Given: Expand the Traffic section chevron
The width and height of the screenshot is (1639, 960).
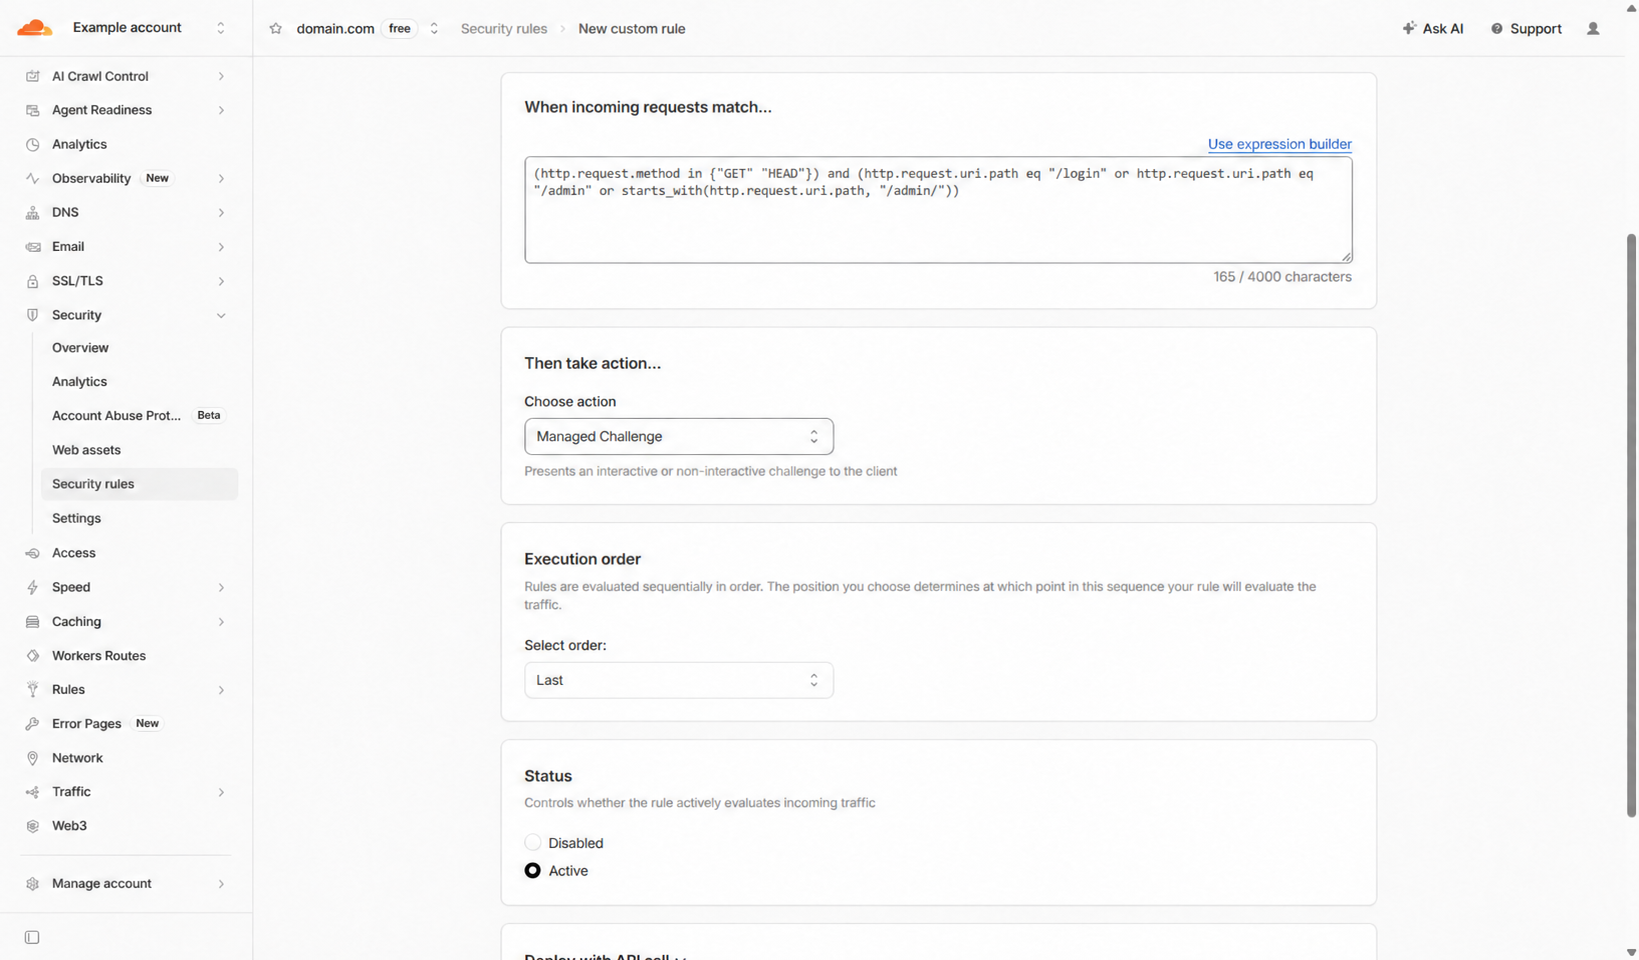Looking at the screenshot, I should pyautogui.click(x=221, y=792).
